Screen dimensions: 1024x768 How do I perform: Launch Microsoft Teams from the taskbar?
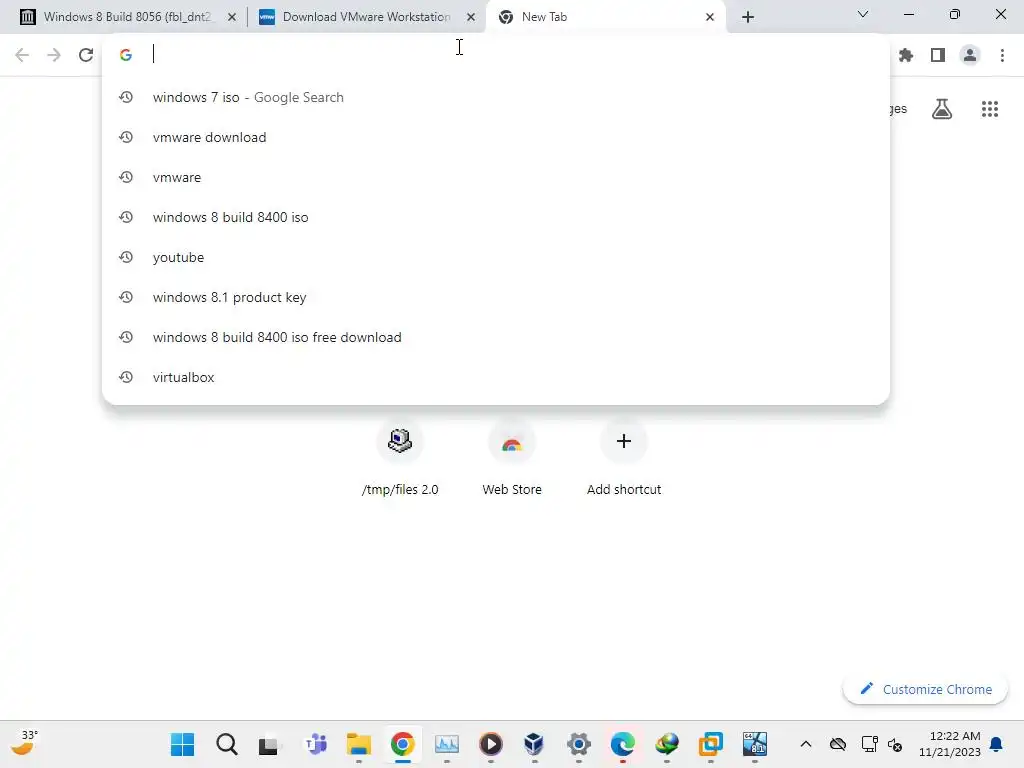click(316, 744)
